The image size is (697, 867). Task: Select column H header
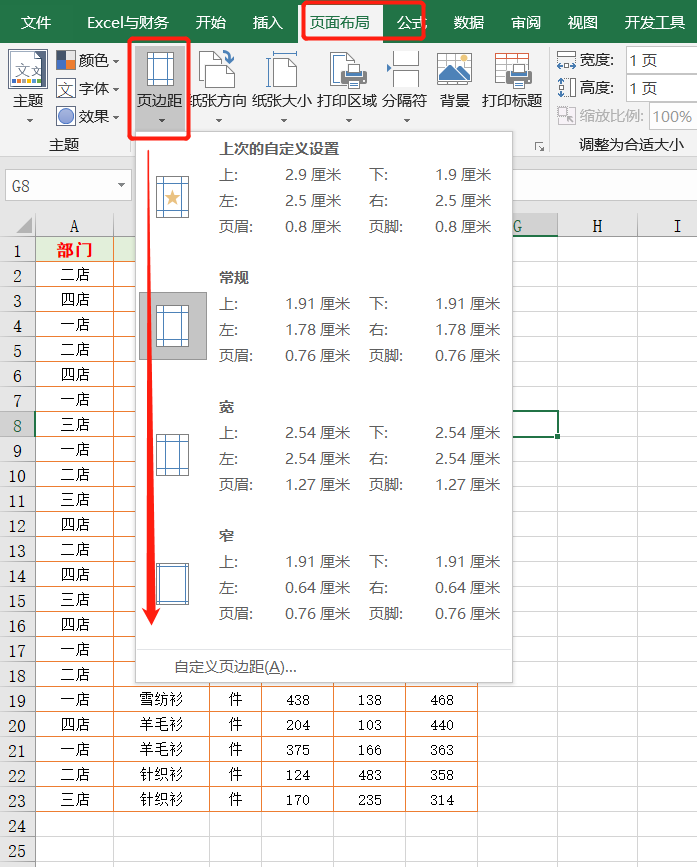tap(597, 227)
